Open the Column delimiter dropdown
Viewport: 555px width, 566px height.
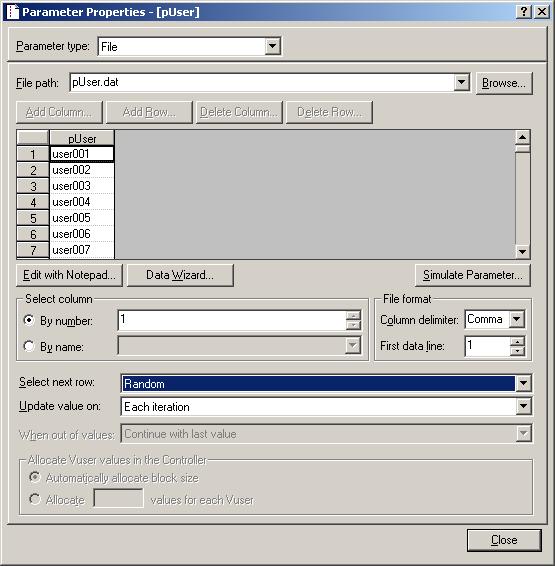517,319
